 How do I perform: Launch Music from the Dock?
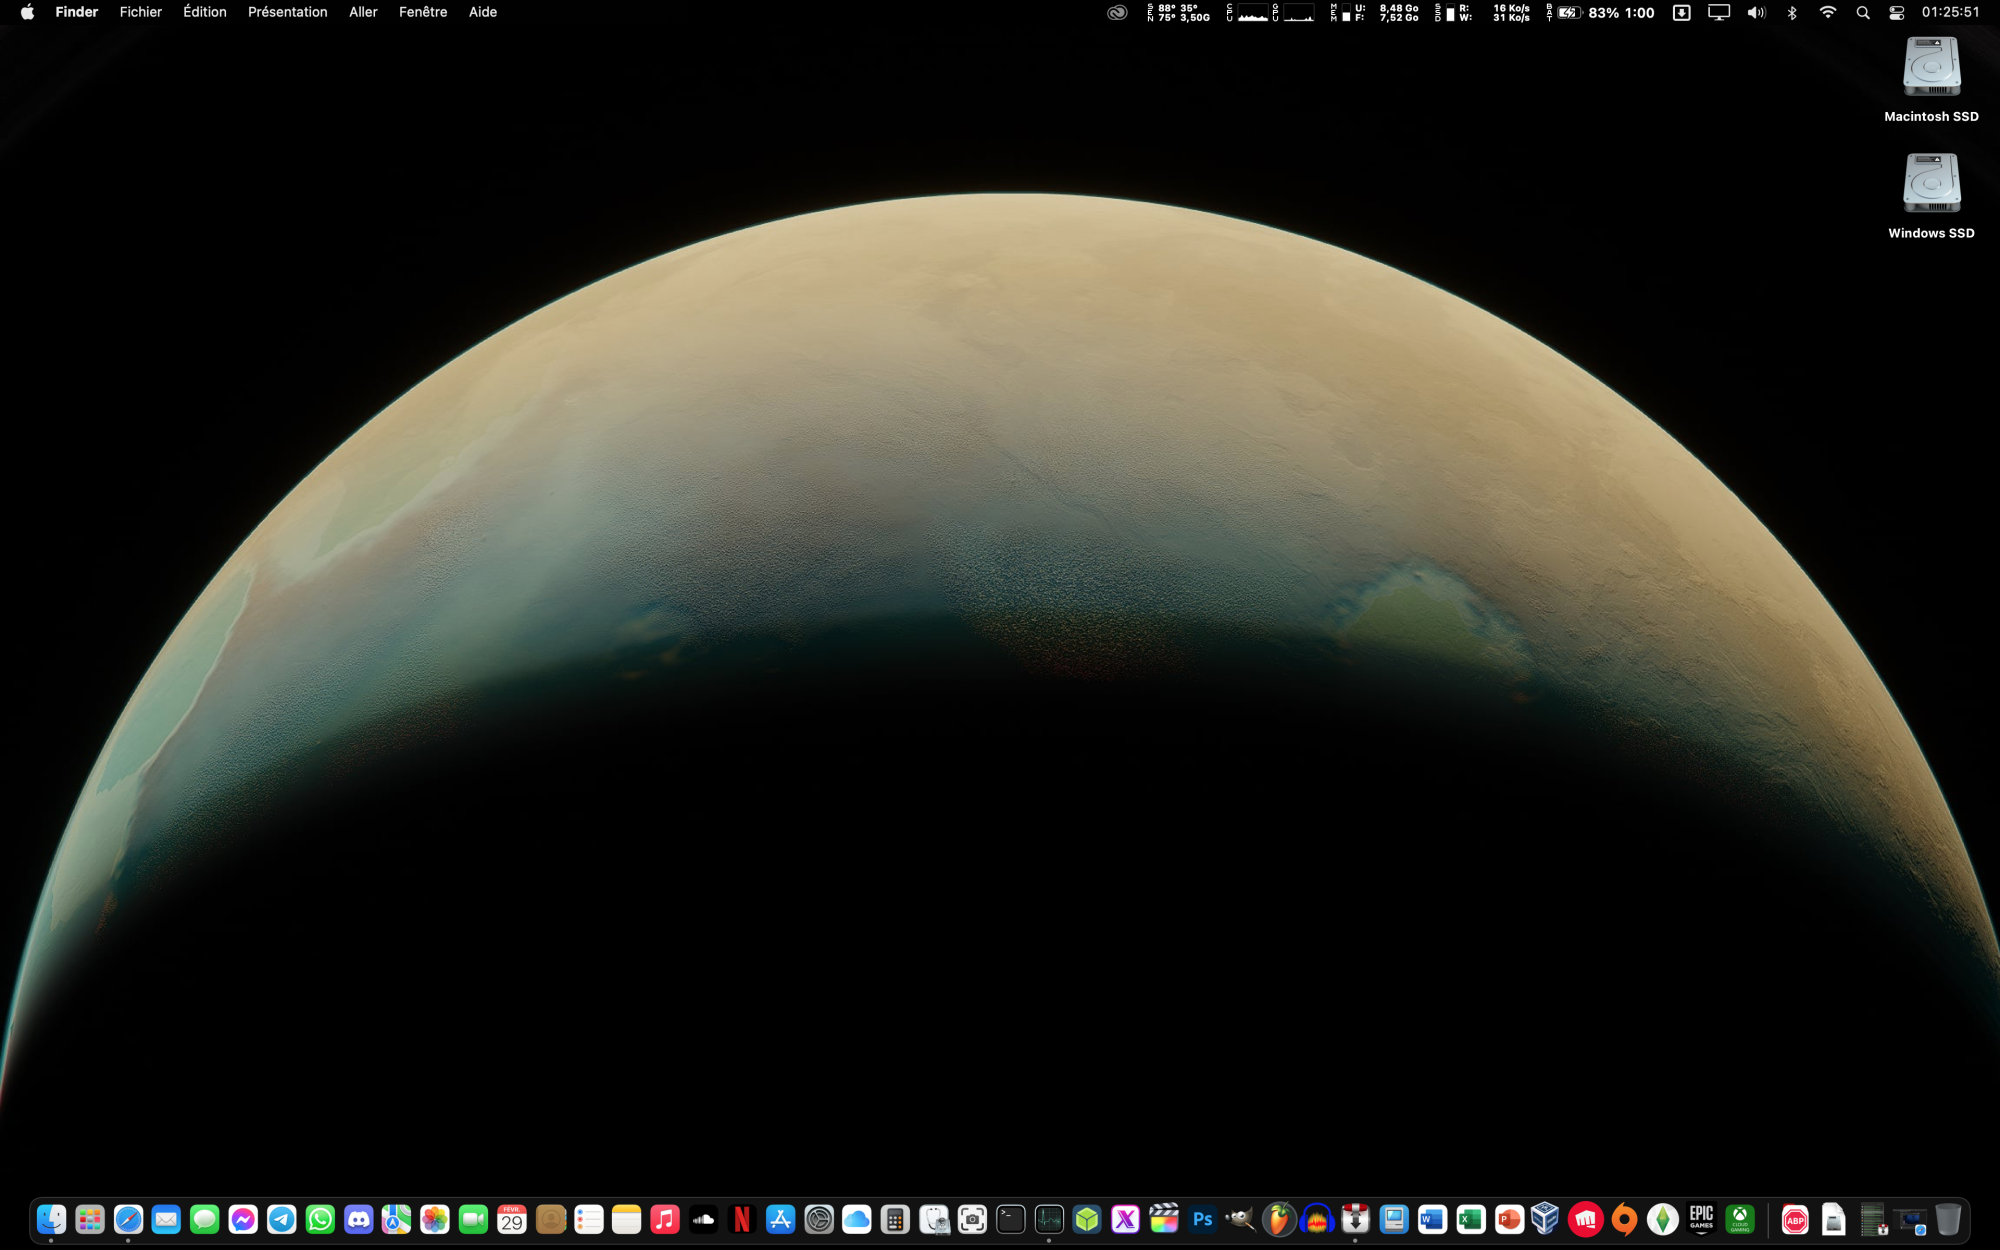point(665,1219)
